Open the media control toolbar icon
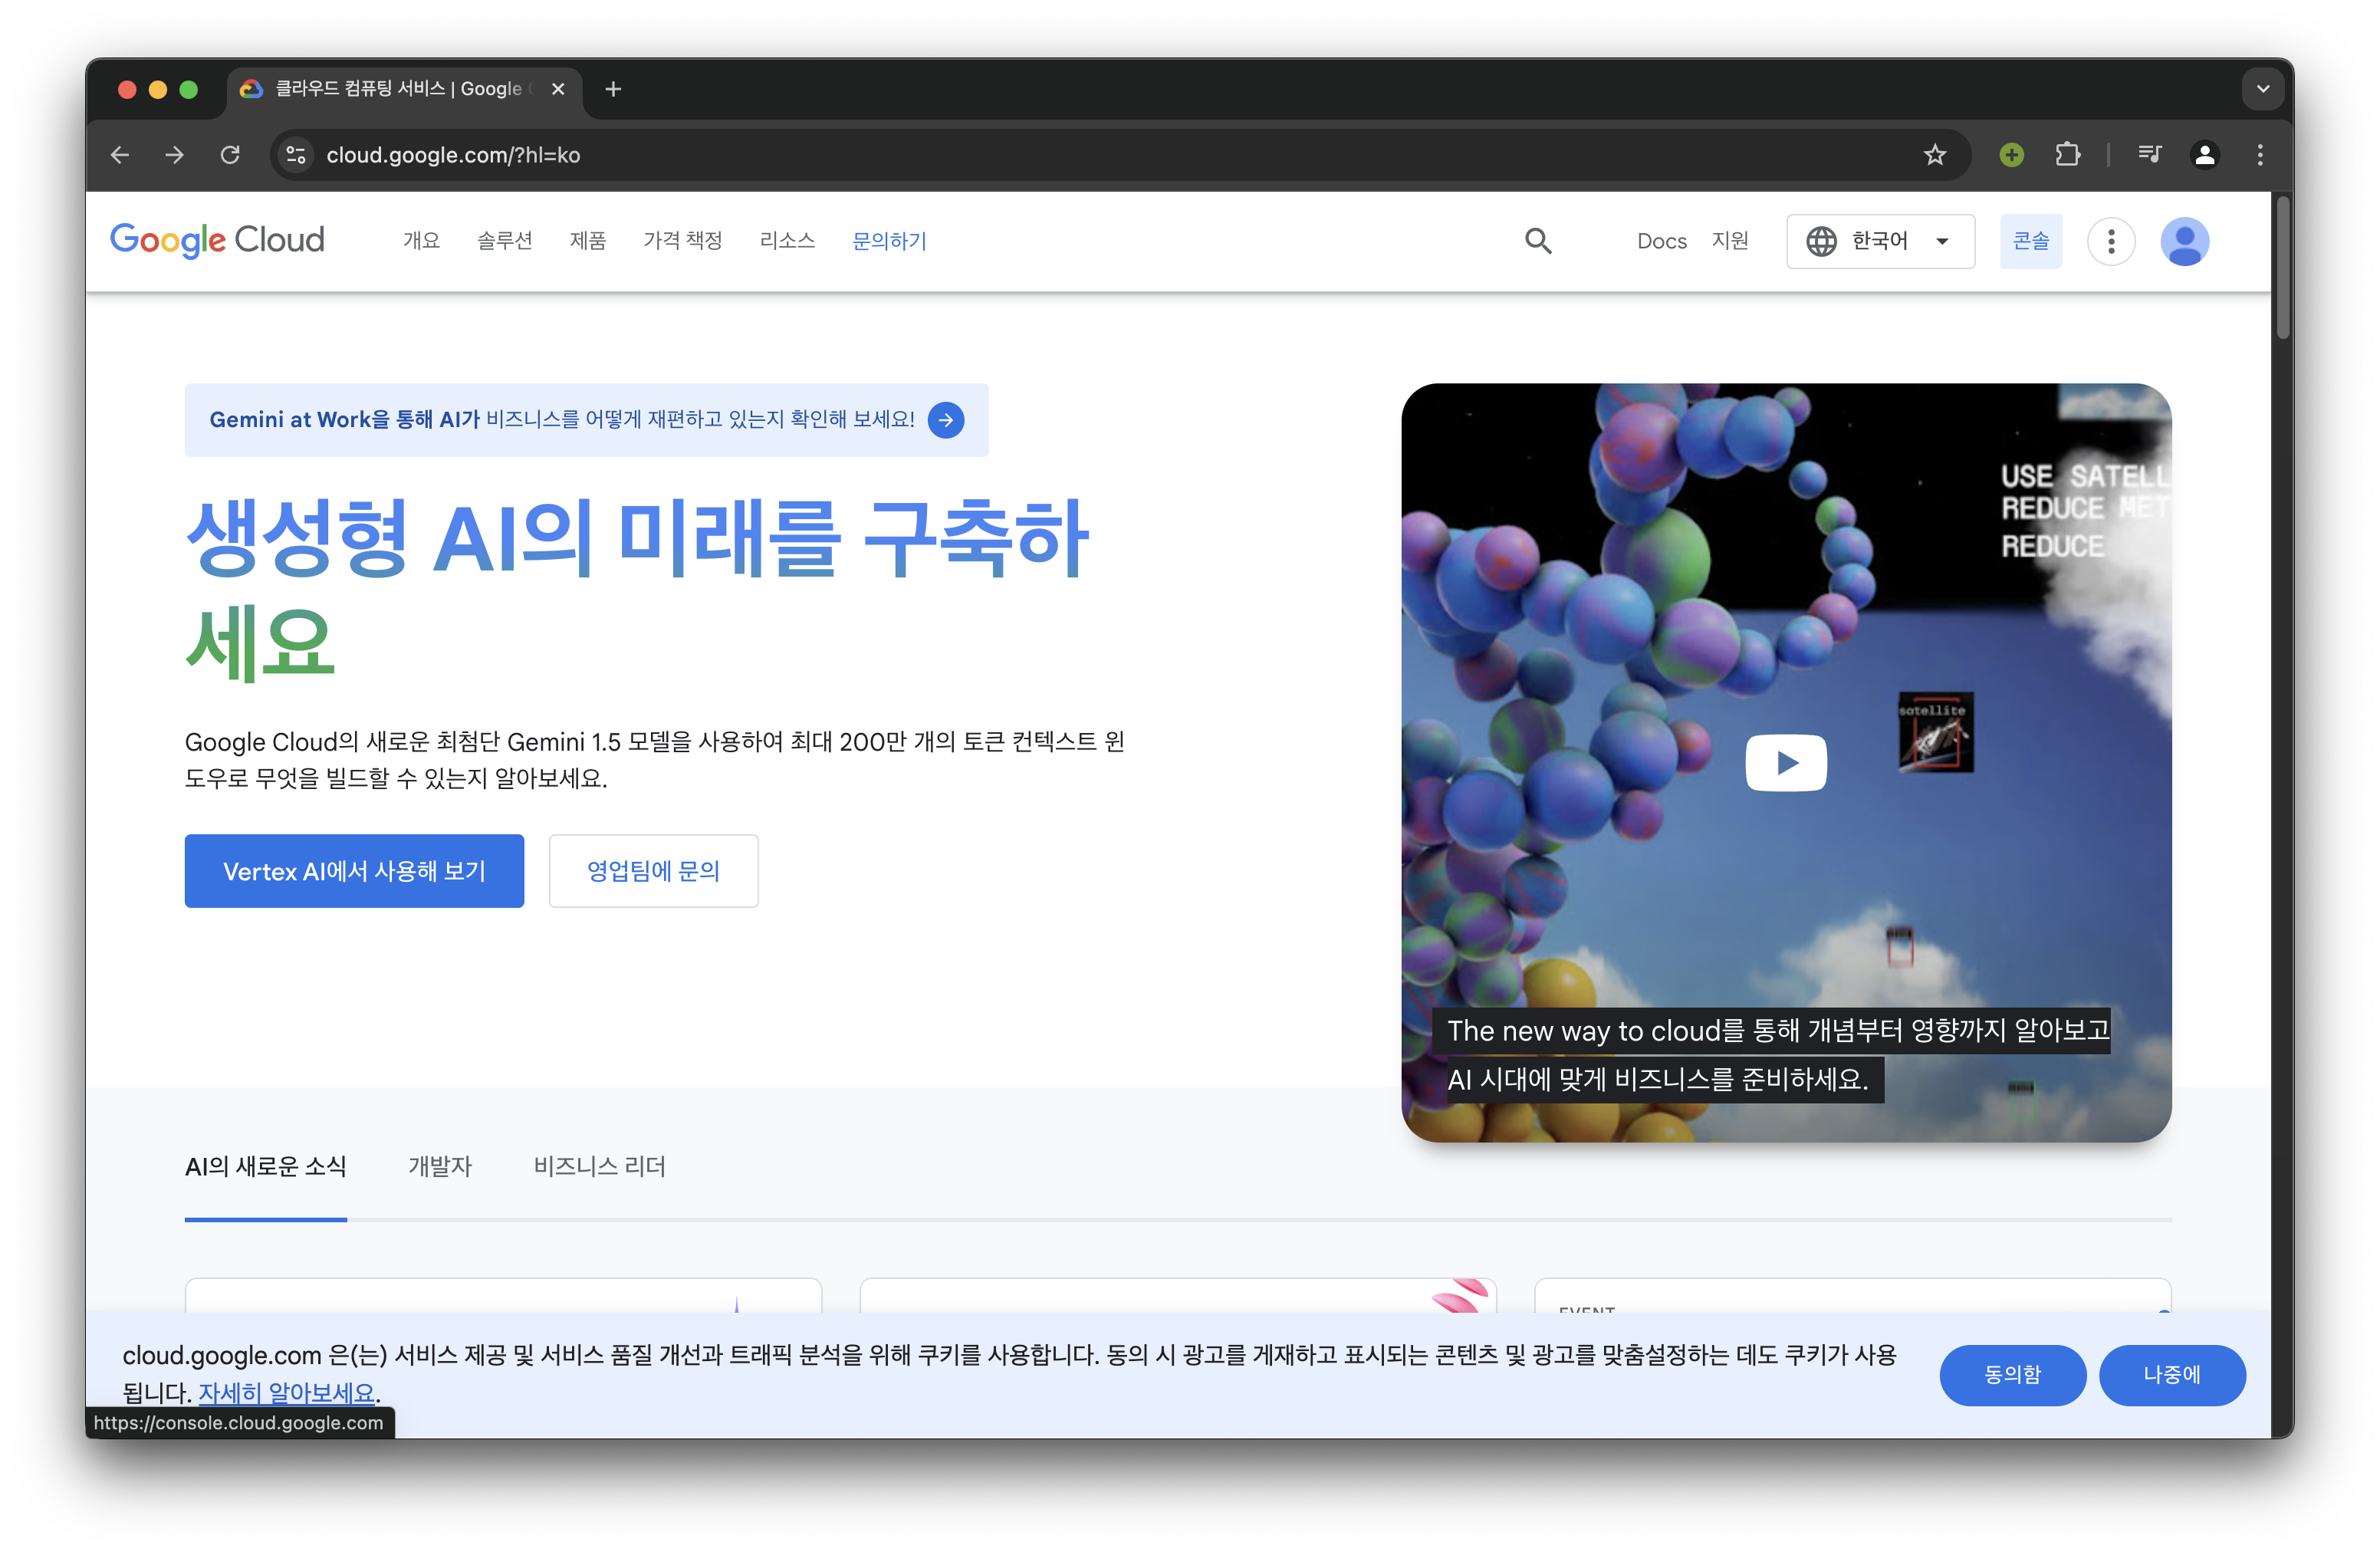Viewport: 2380px width, 1552px height. [2149, 155]
